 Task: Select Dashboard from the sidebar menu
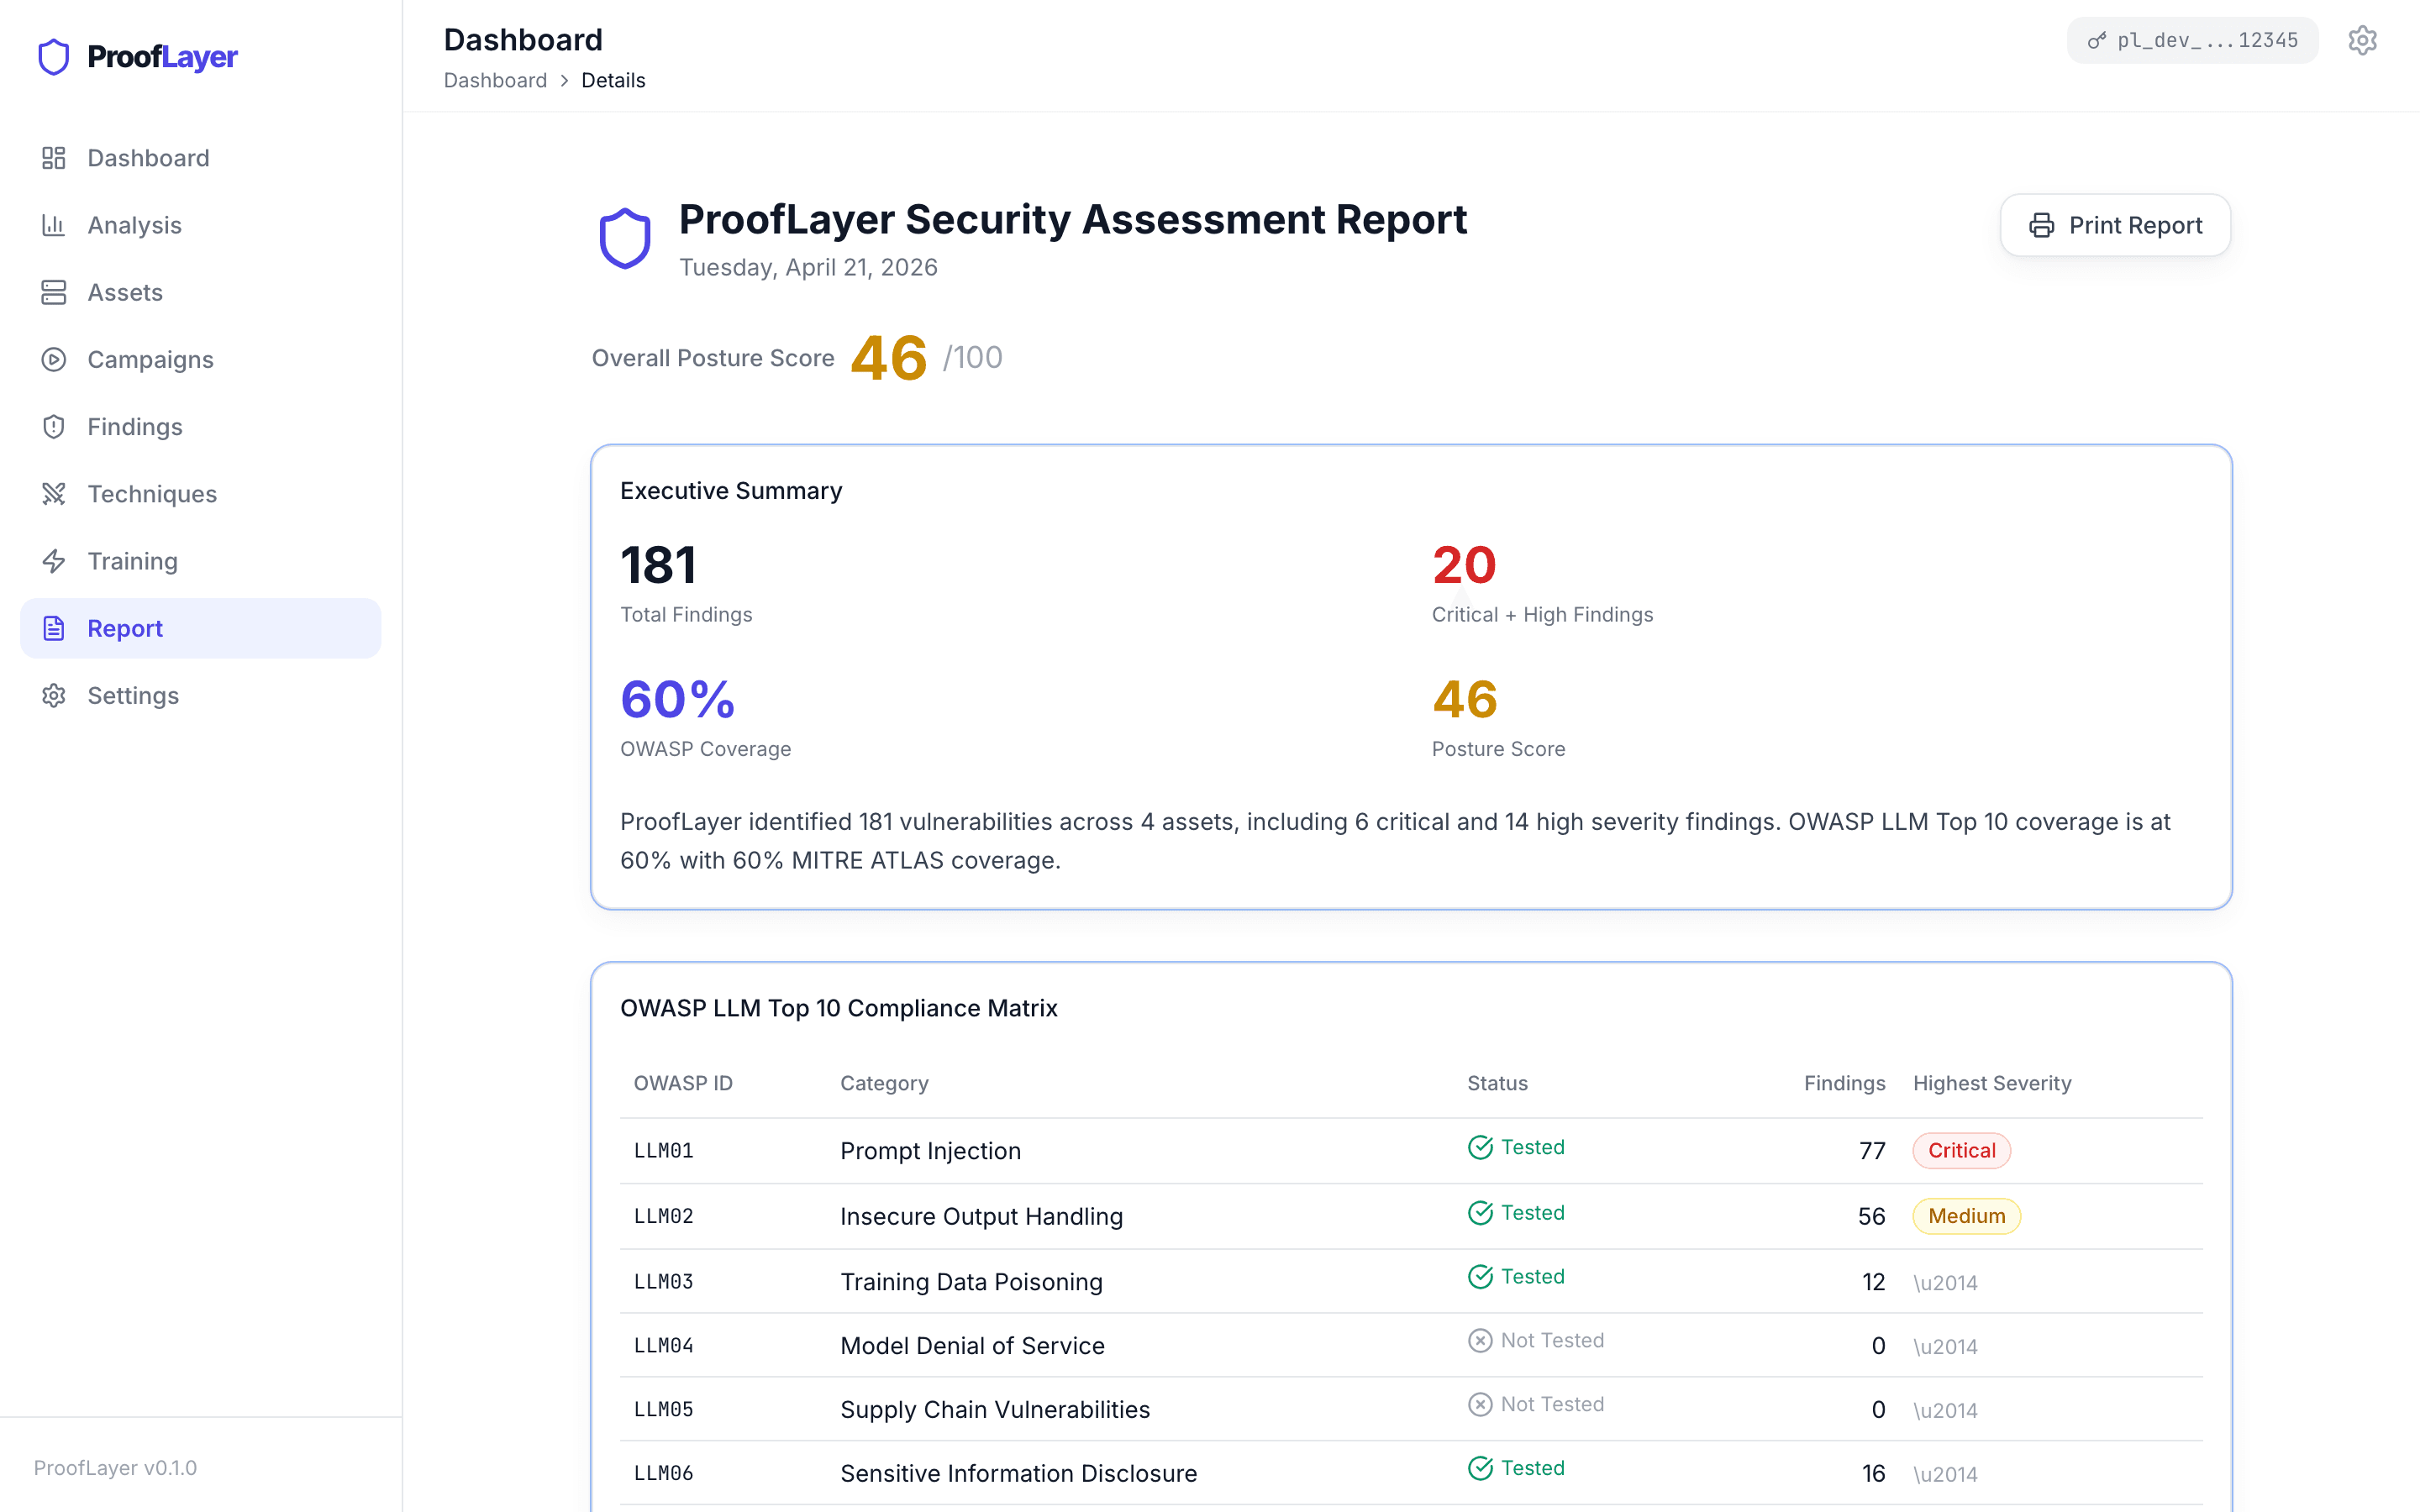pyautogui.click(x=147, y=157)
